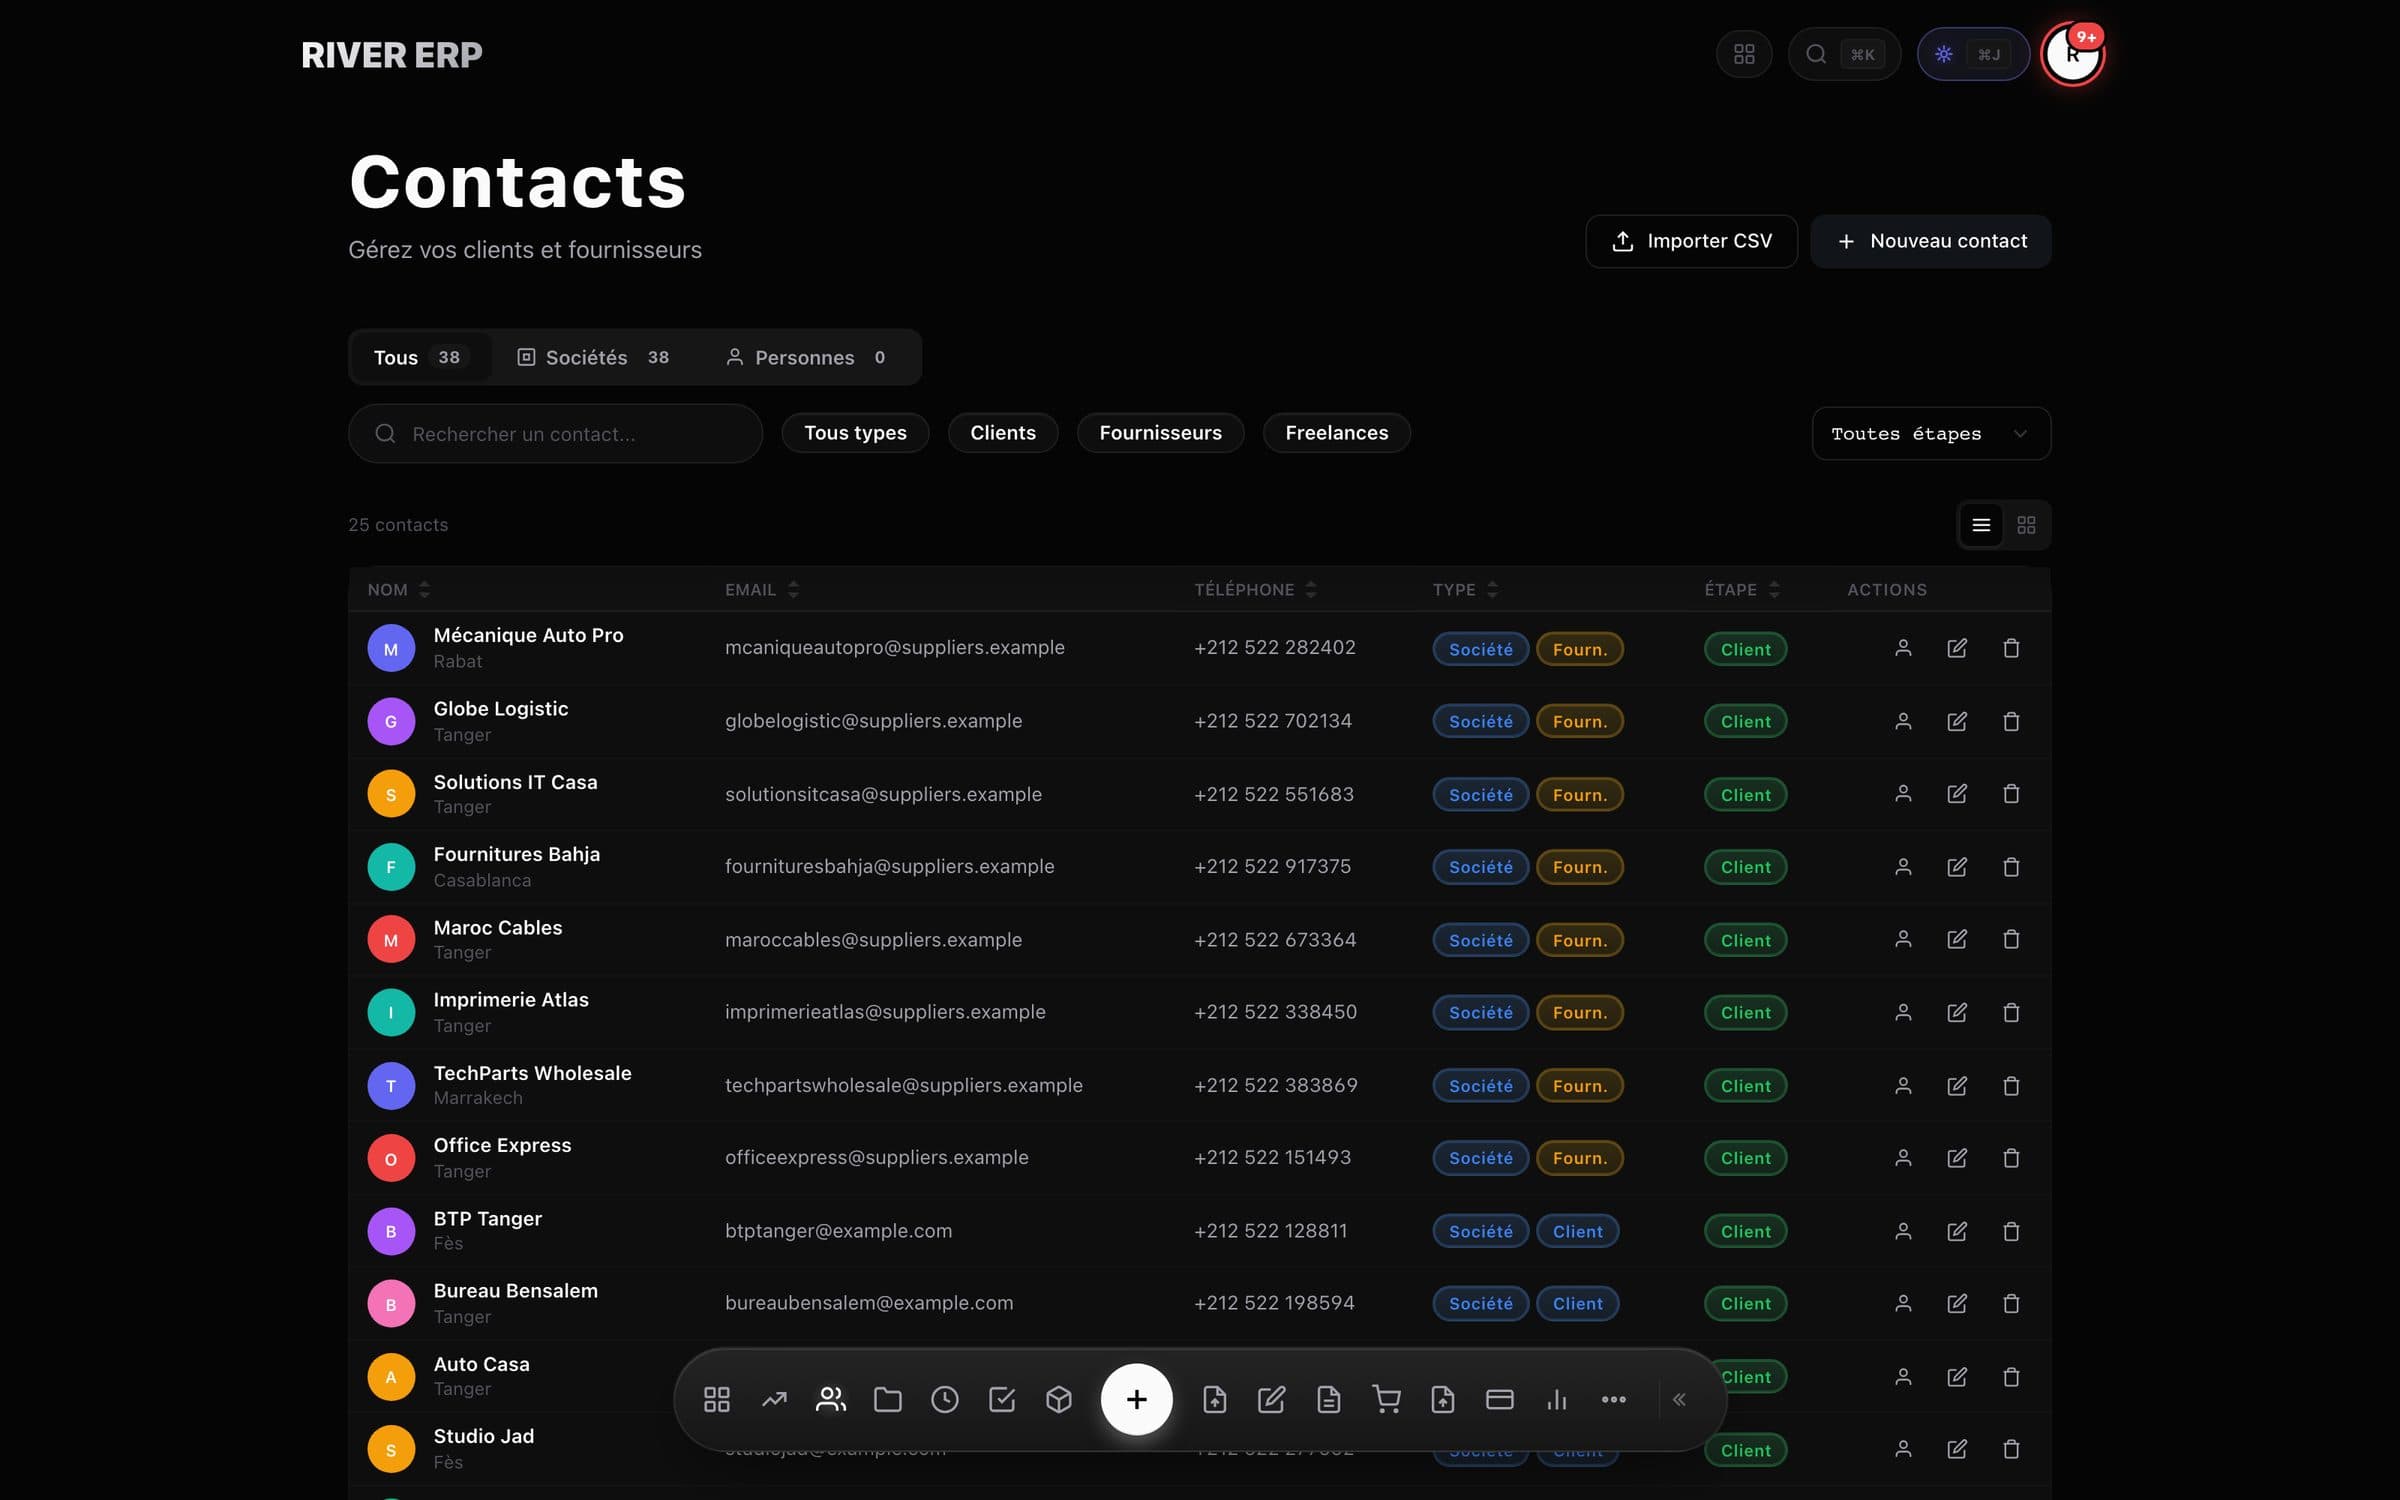
Task: Switch to grid view layout
Action: point(2026,525)
